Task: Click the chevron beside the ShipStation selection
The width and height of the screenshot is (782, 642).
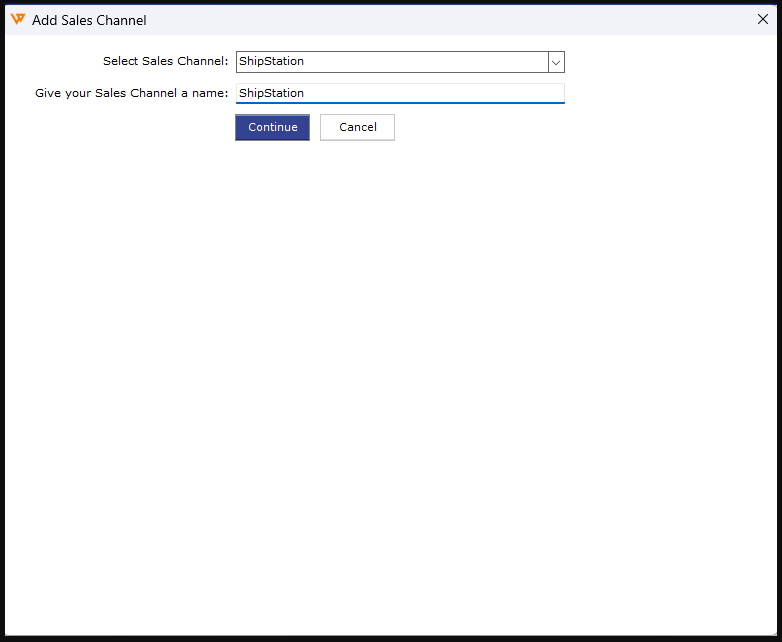Action: pos(556,62)
